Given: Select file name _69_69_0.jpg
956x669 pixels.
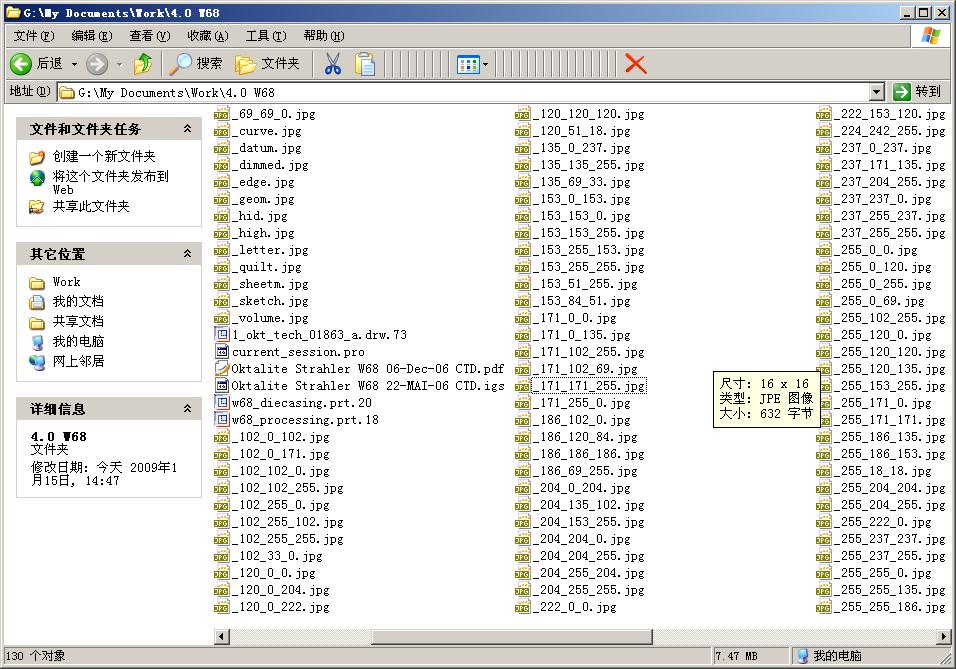Looking at the screenshot, I should click(x=274, y=114).
